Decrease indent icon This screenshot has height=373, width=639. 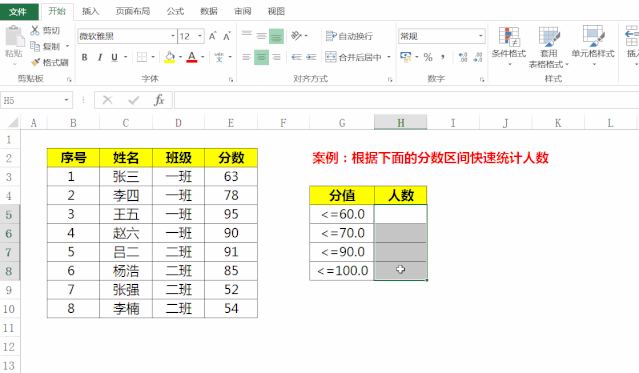tap(296, 57)
